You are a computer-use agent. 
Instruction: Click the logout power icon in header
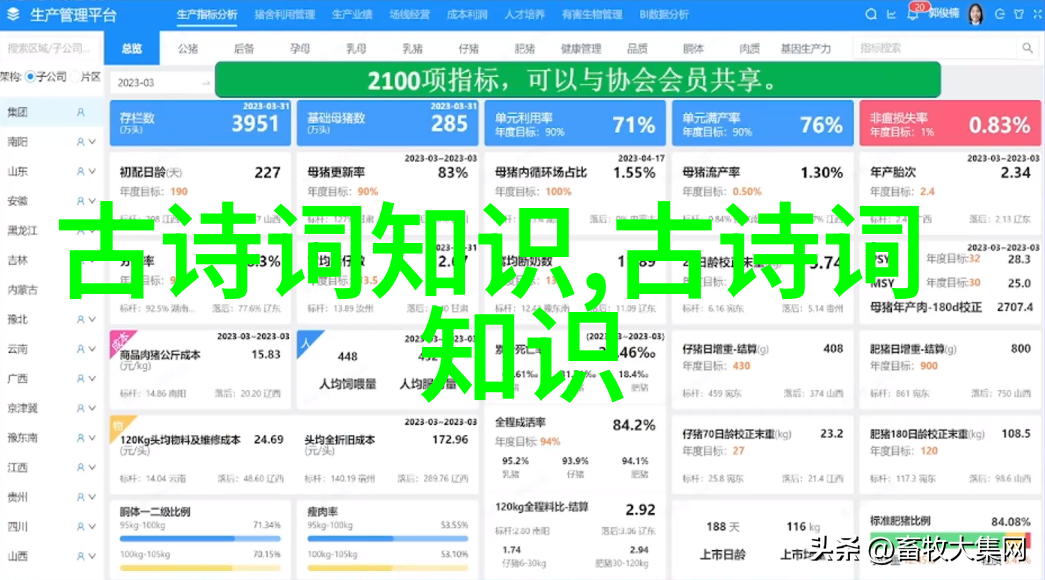point(1000,14)
